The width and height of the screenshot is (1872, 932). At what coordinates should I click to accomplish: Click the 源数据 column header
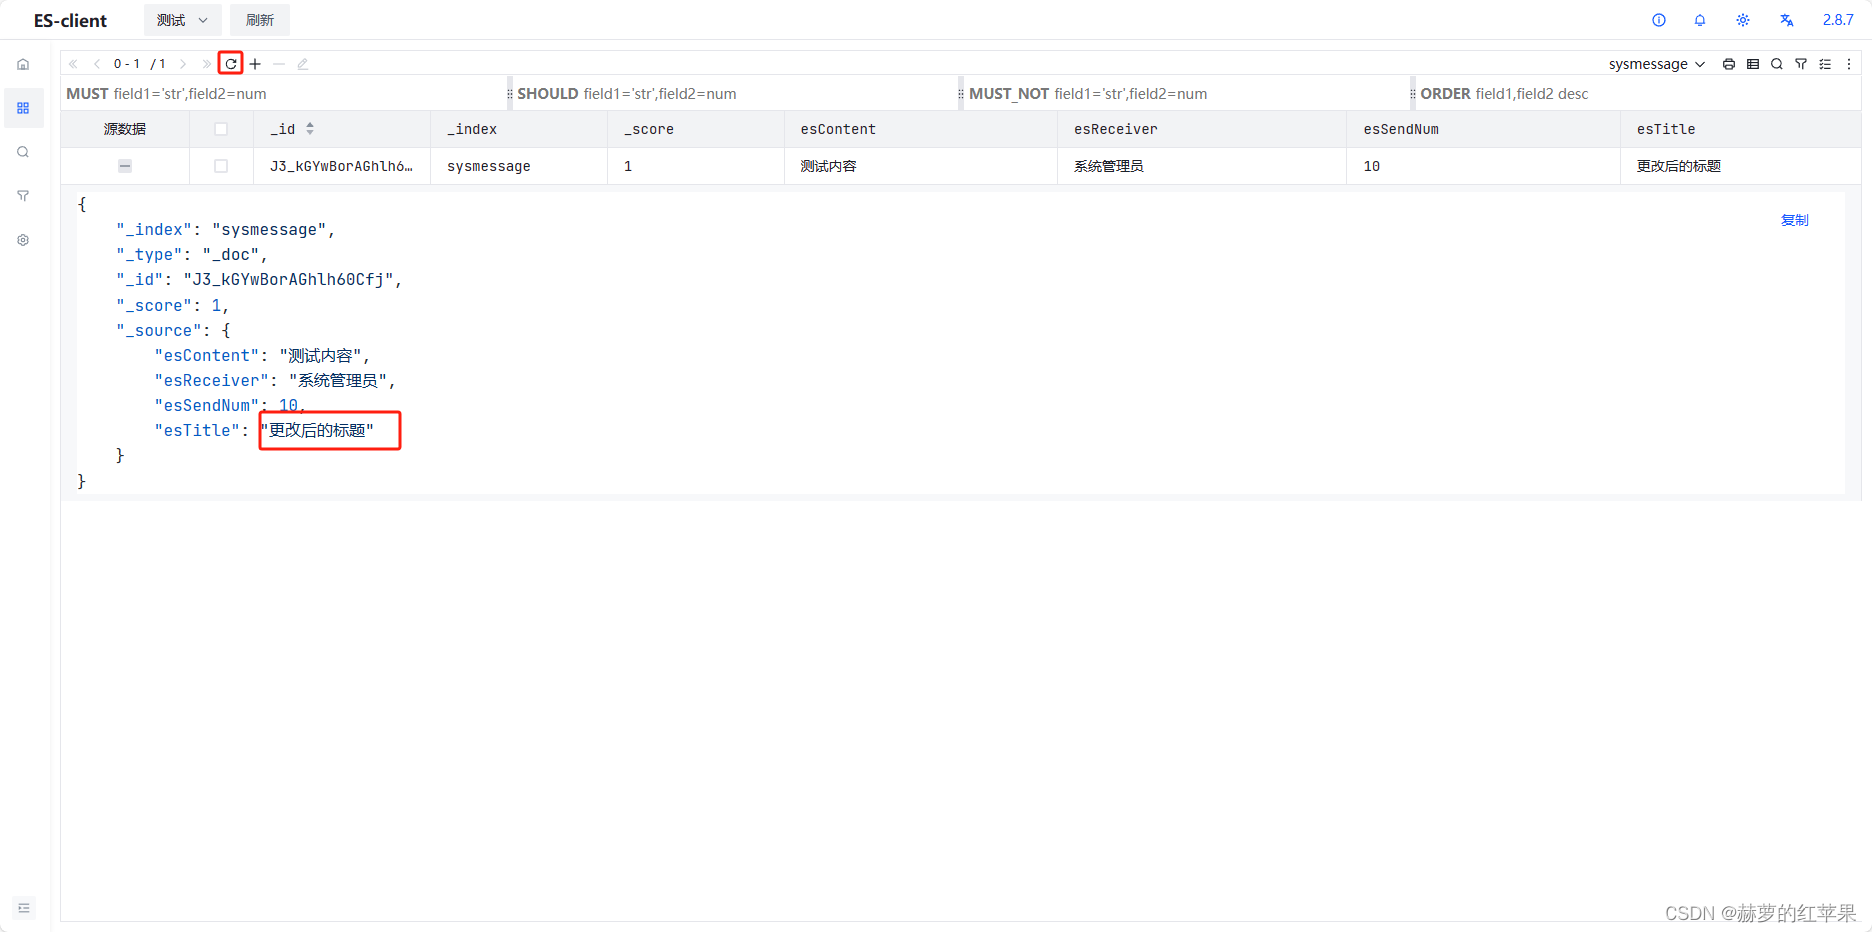[125, 129]
